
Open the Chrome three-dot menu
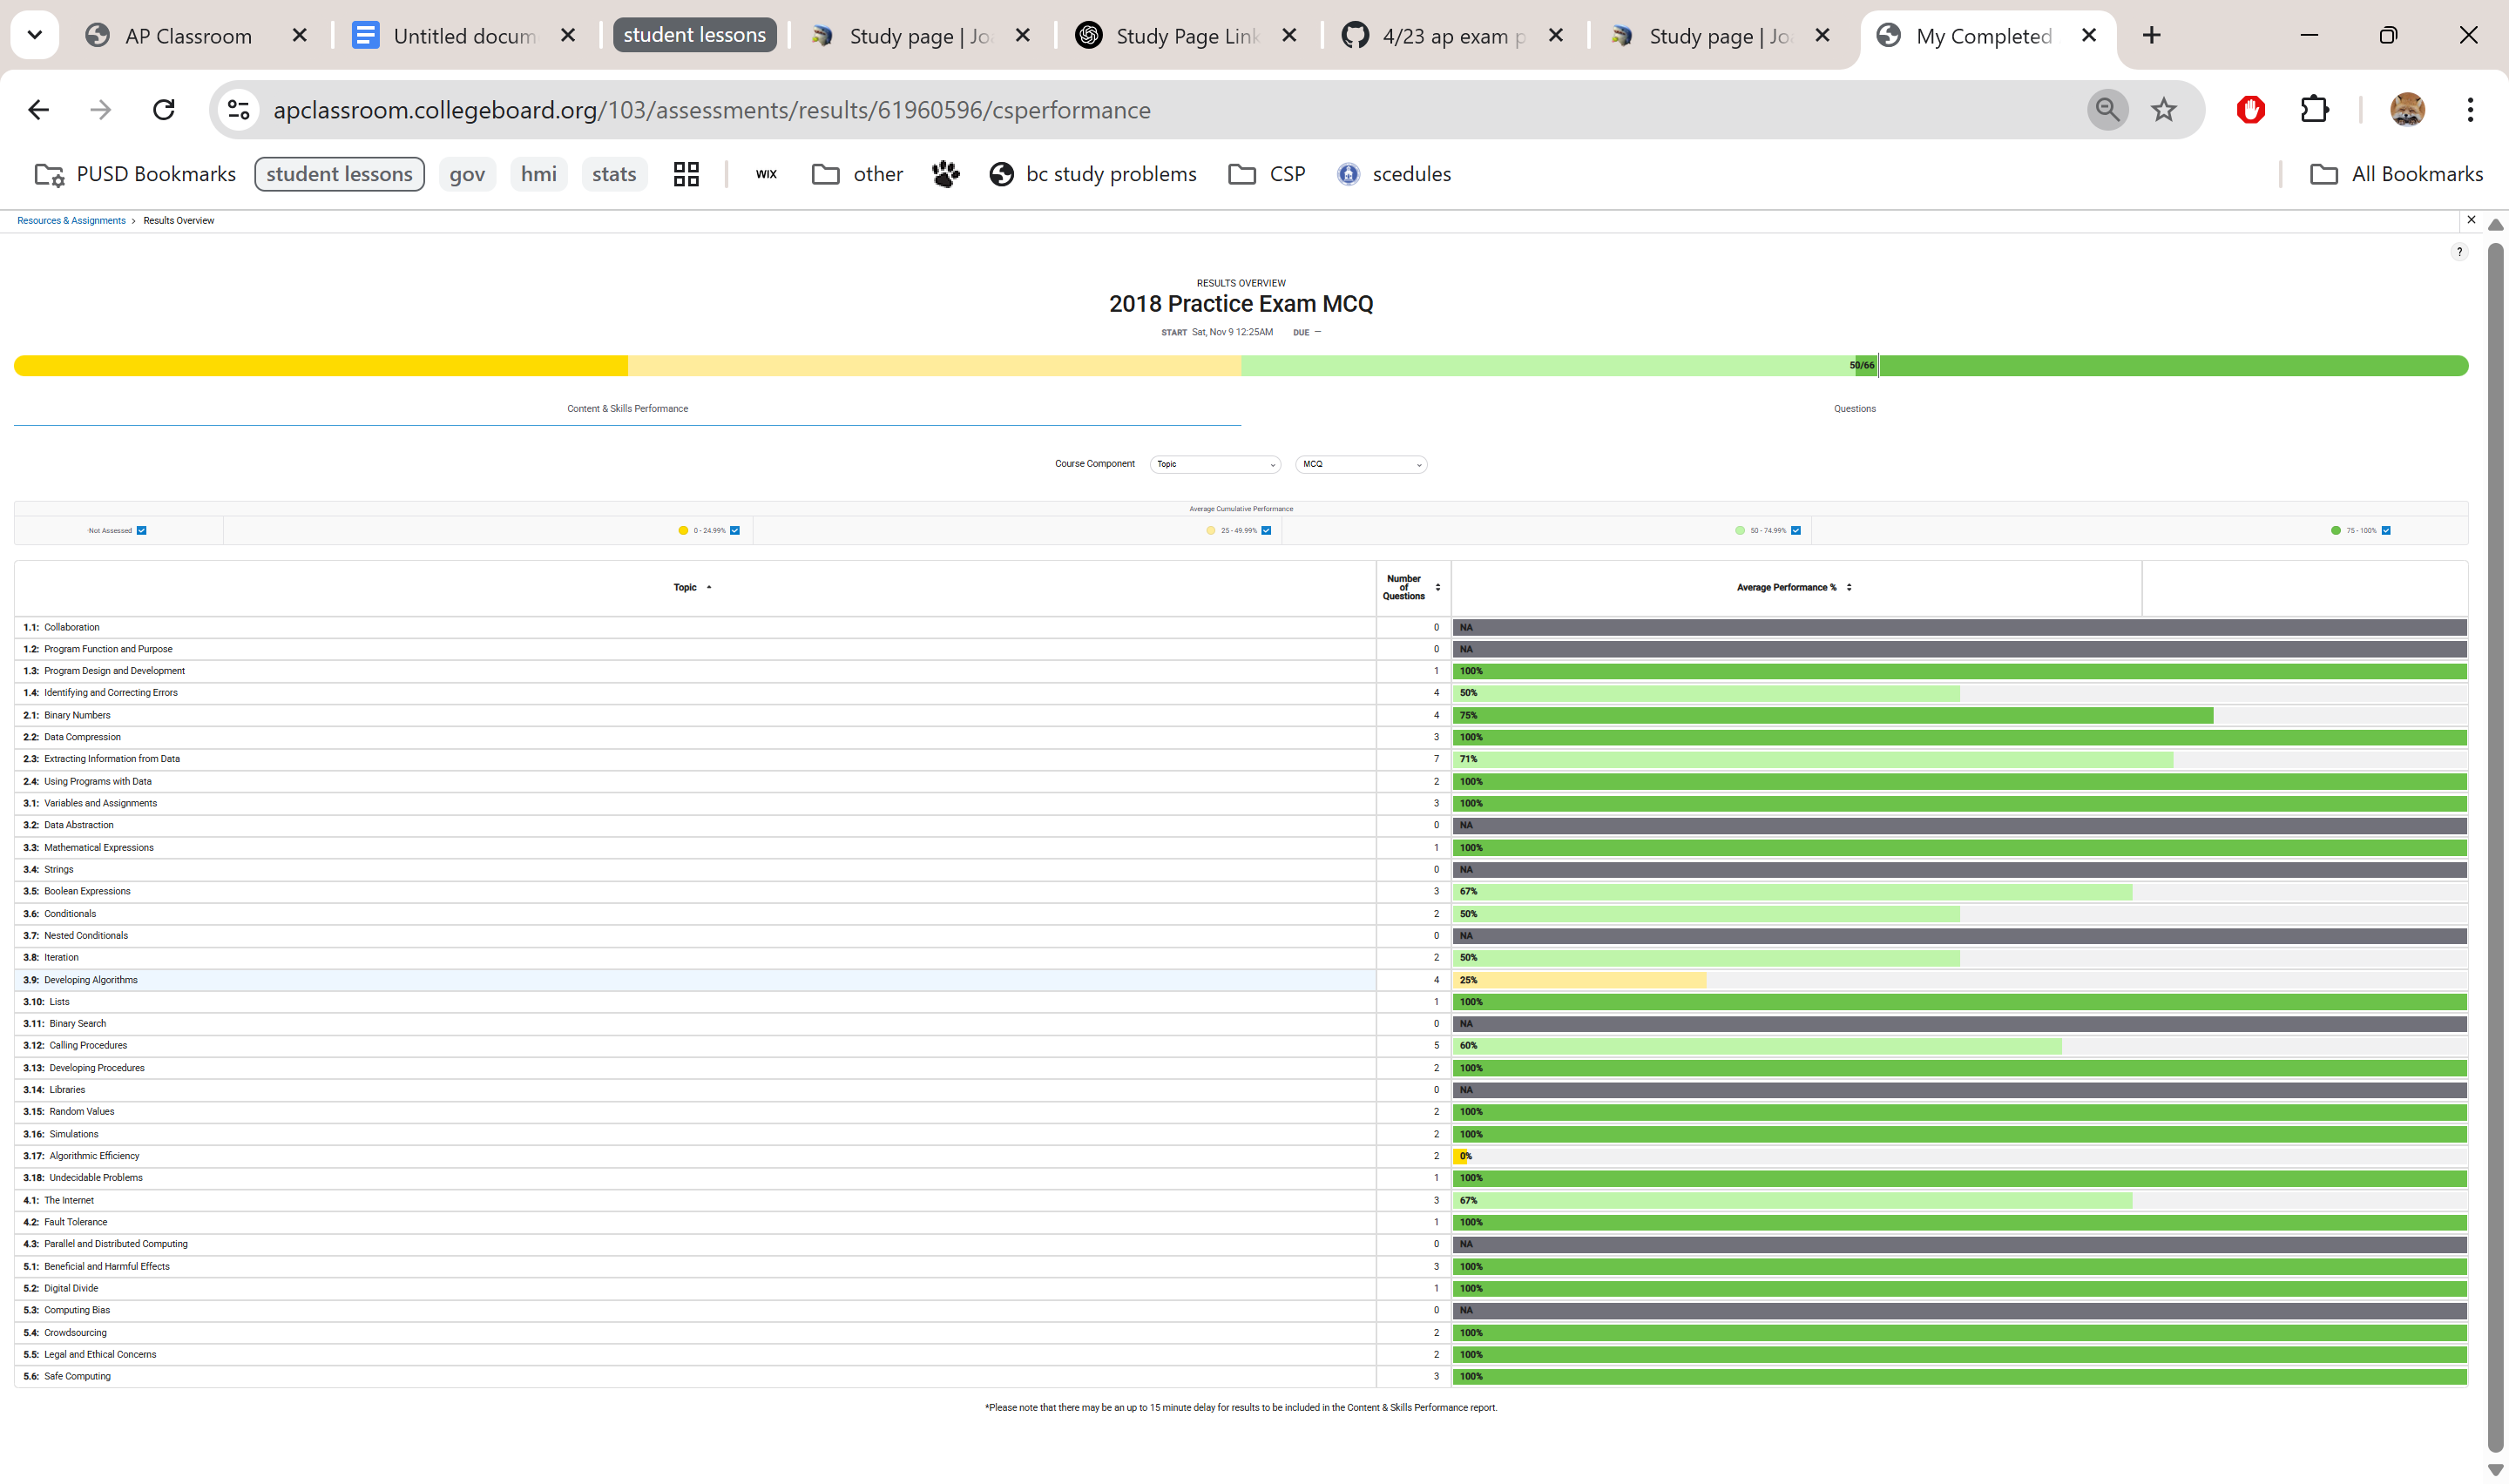pyautogui.click(x=2470, y=110)
